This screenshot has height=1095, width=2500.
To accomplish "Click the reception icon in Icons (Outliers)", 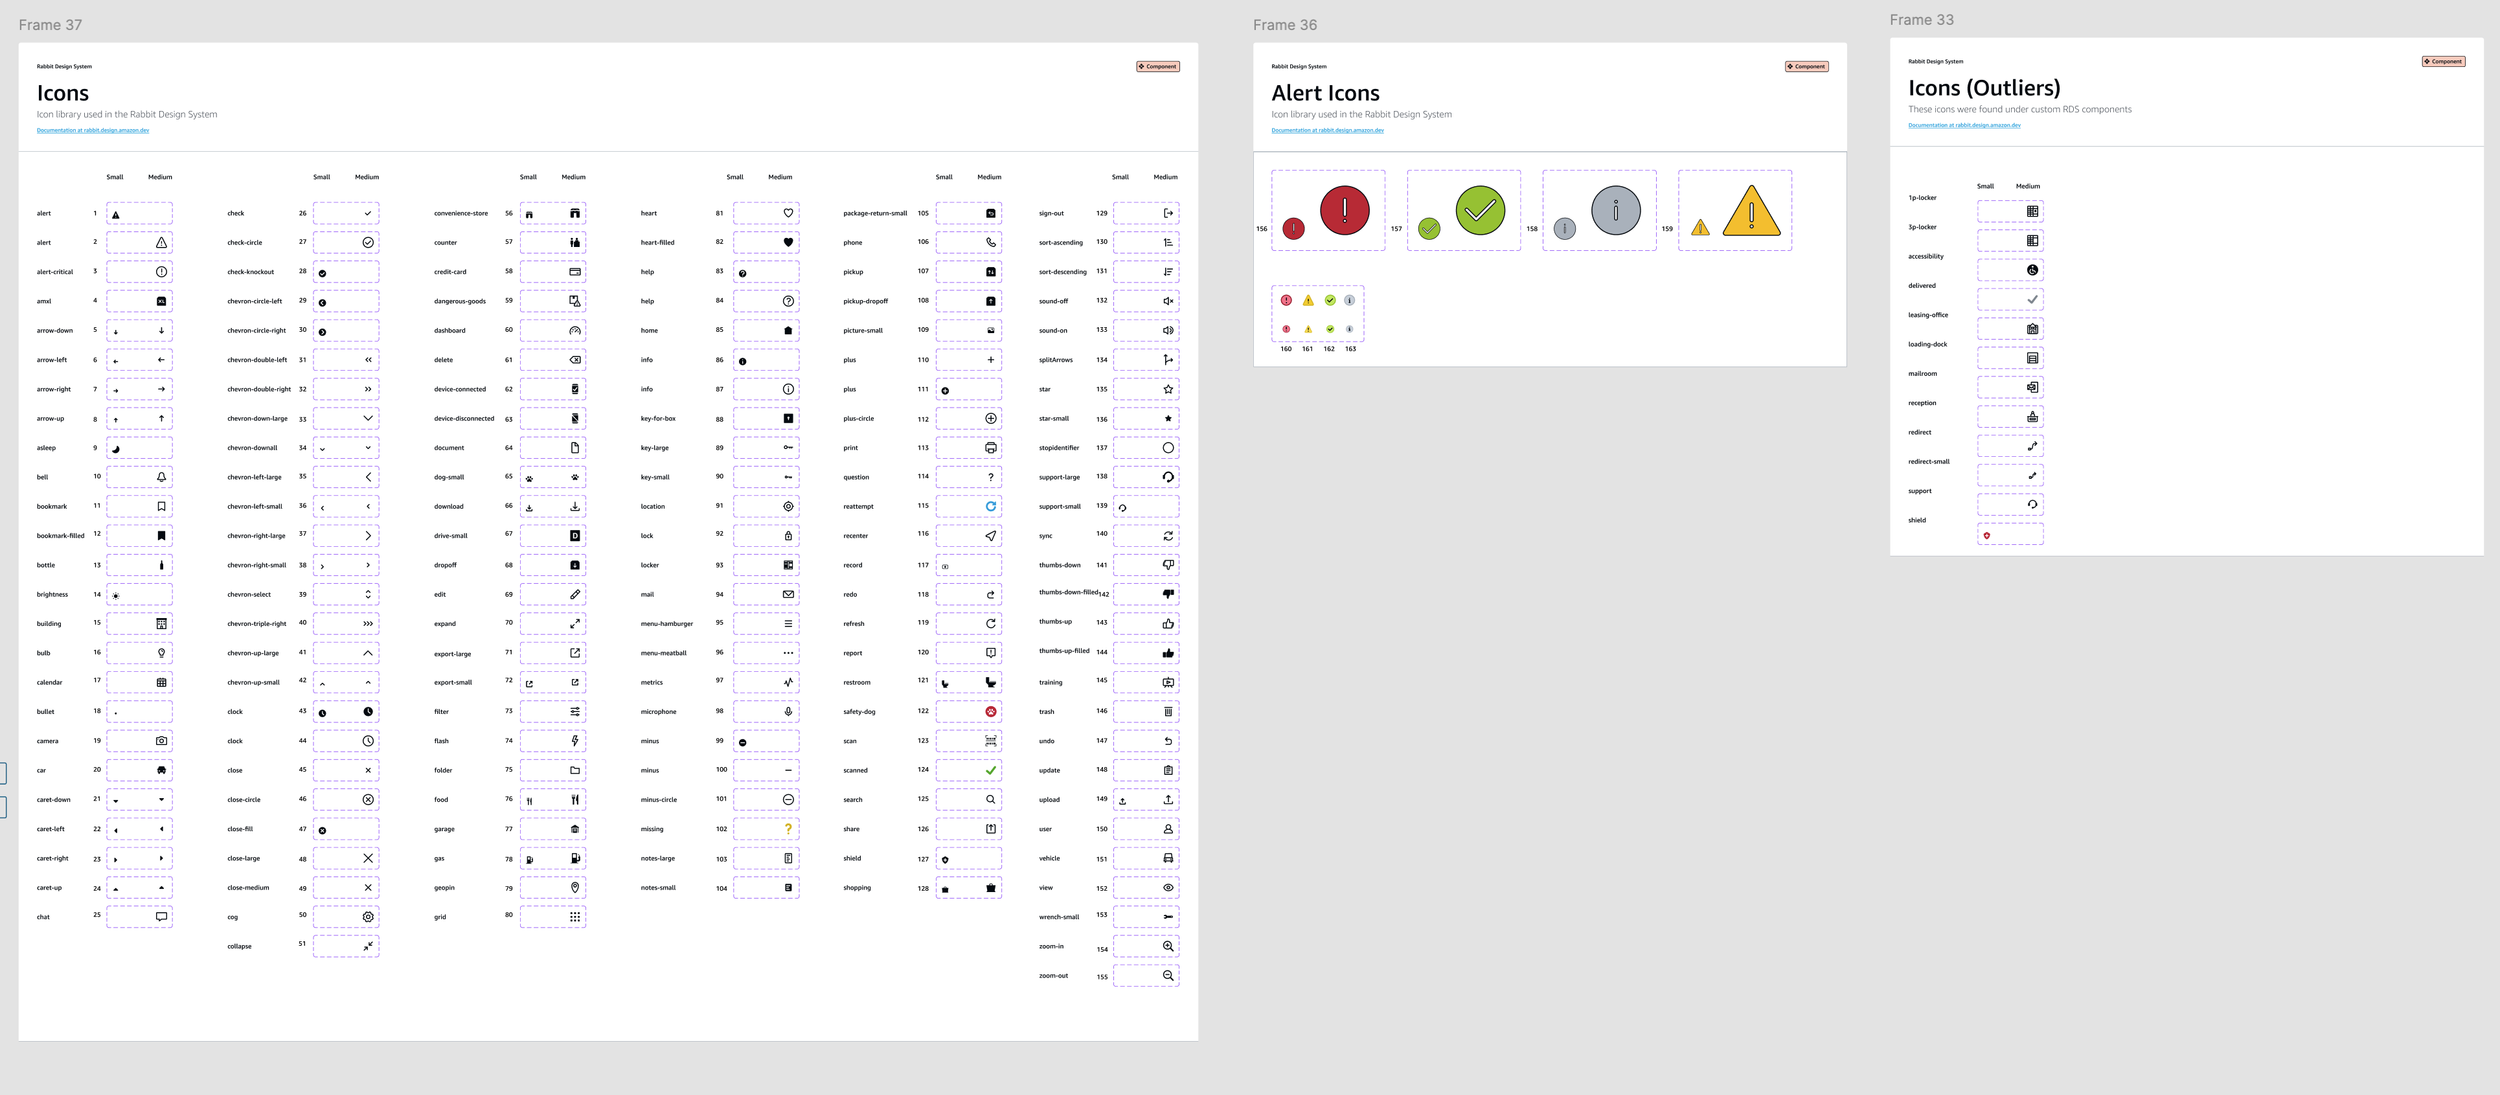I will pyautogui.click(x=2032, y=416).
